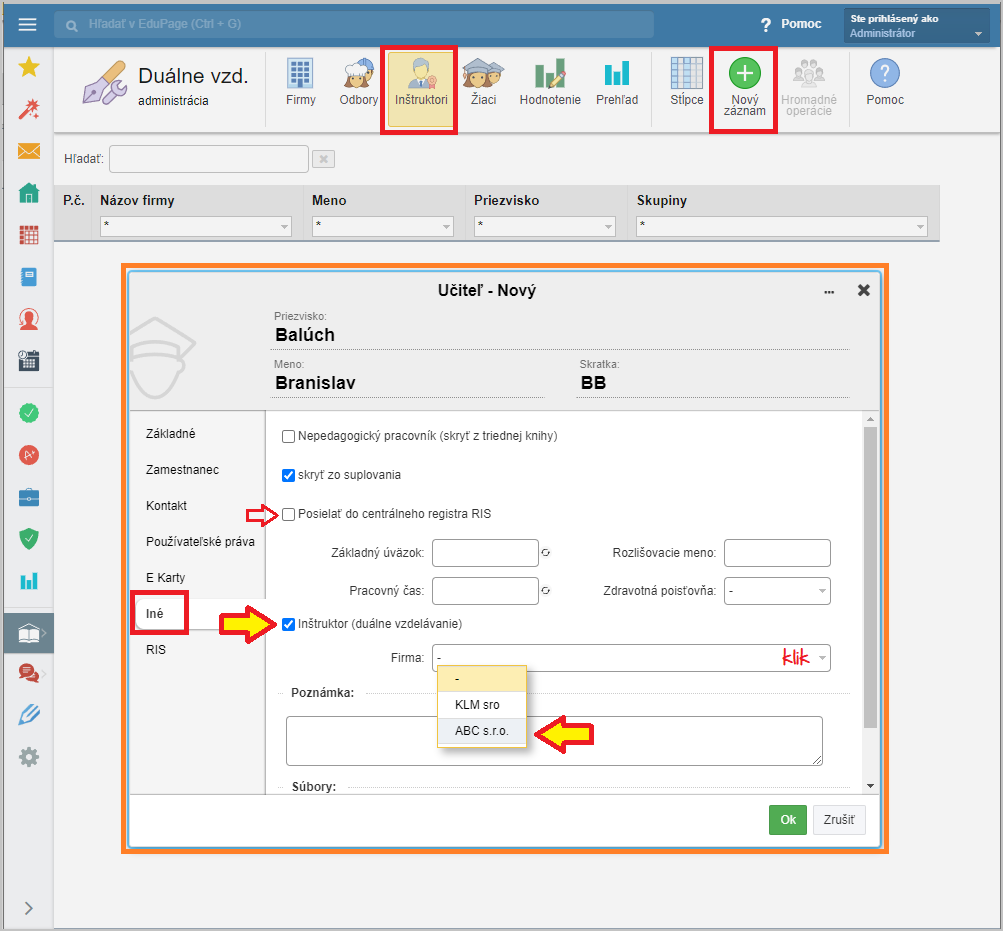Clear the Hľadať filter with the X button
Image resolution: width=1003 pixels, height=931 pixels.
point(324,159)
